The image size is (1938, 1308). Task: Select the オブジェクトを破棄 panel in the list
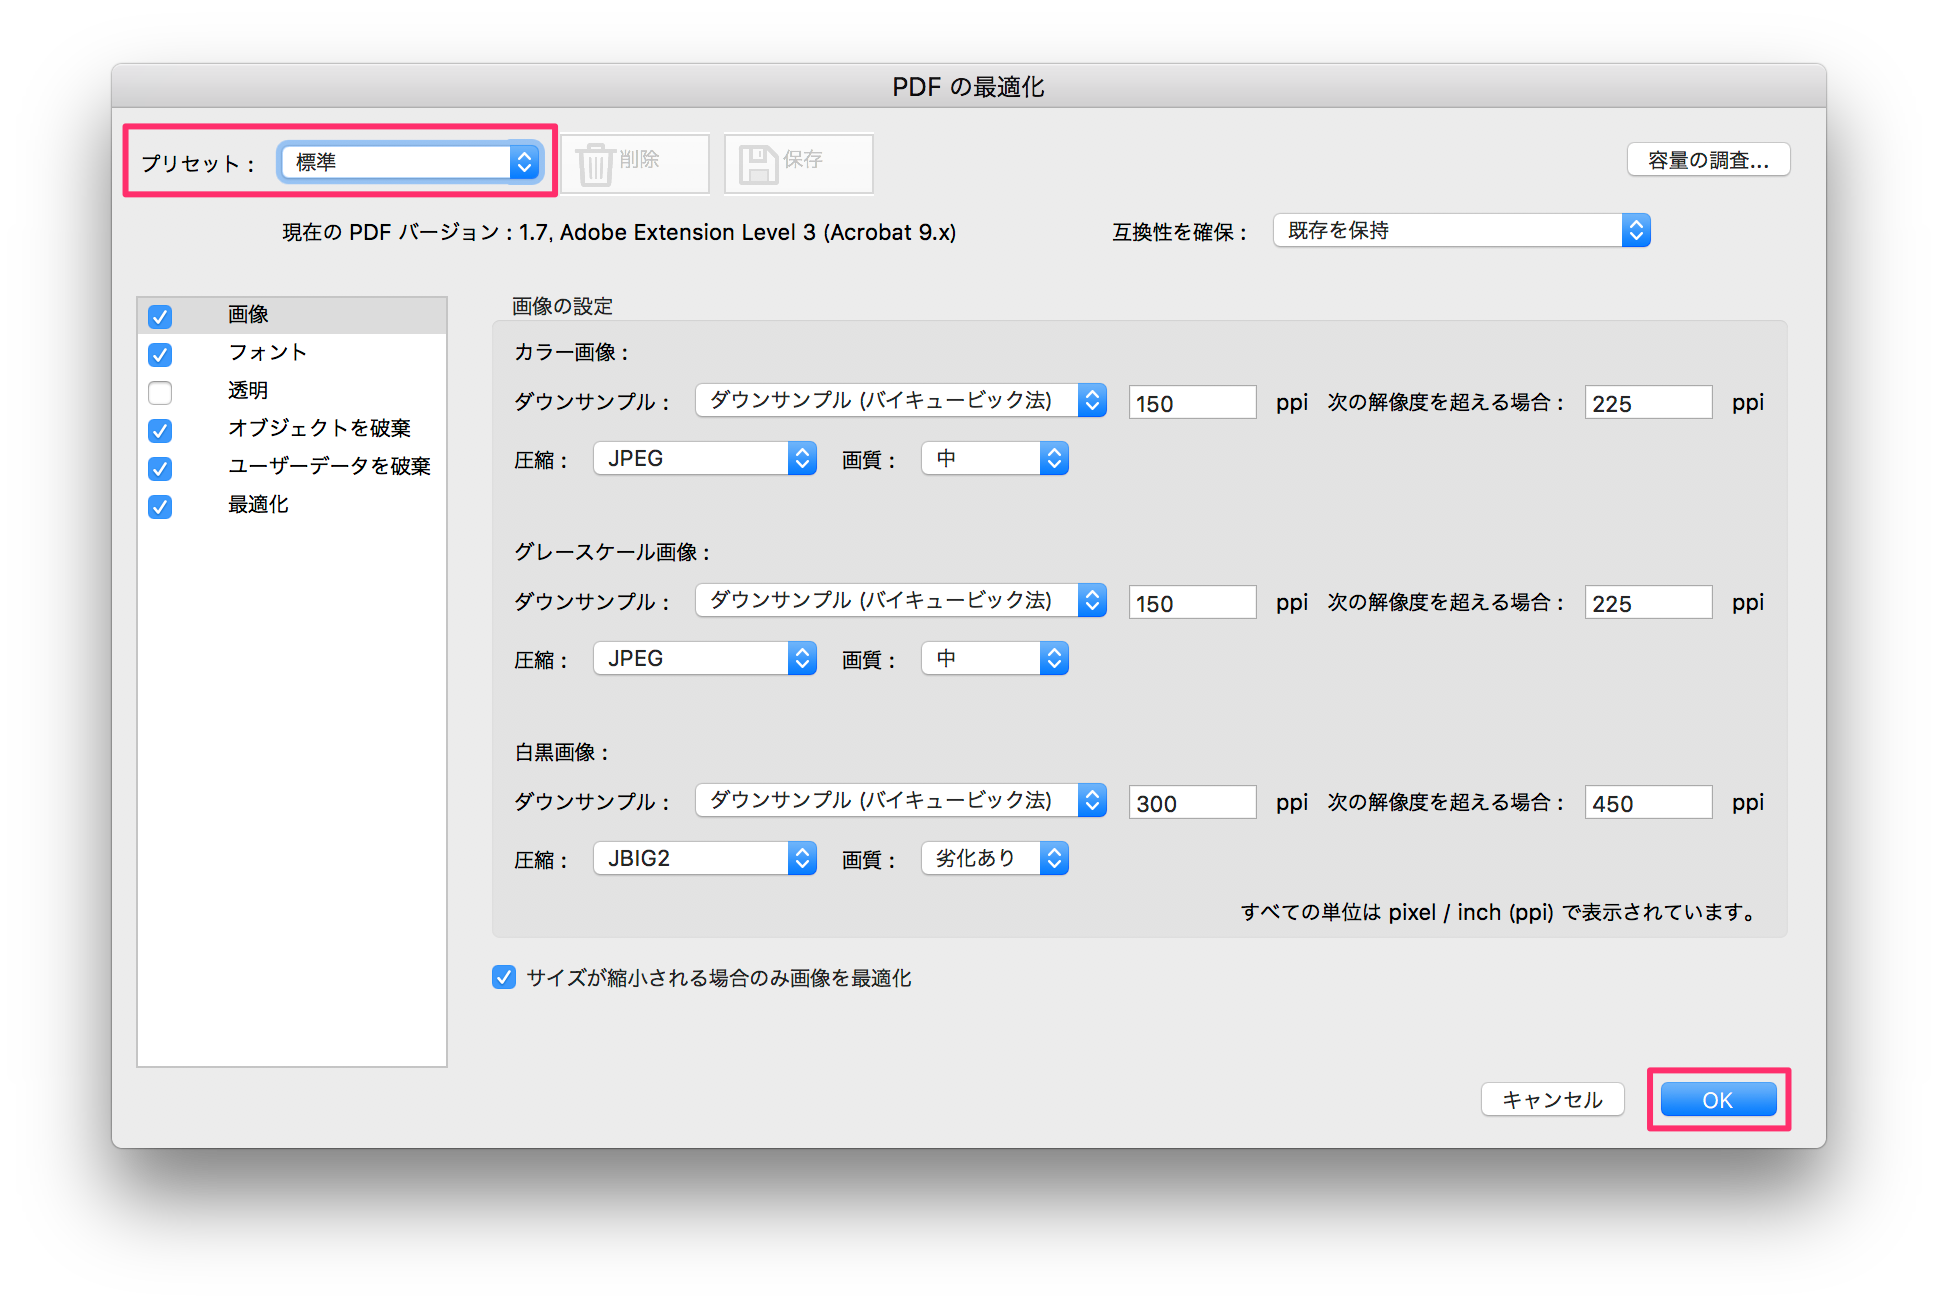tap(292, 429)
